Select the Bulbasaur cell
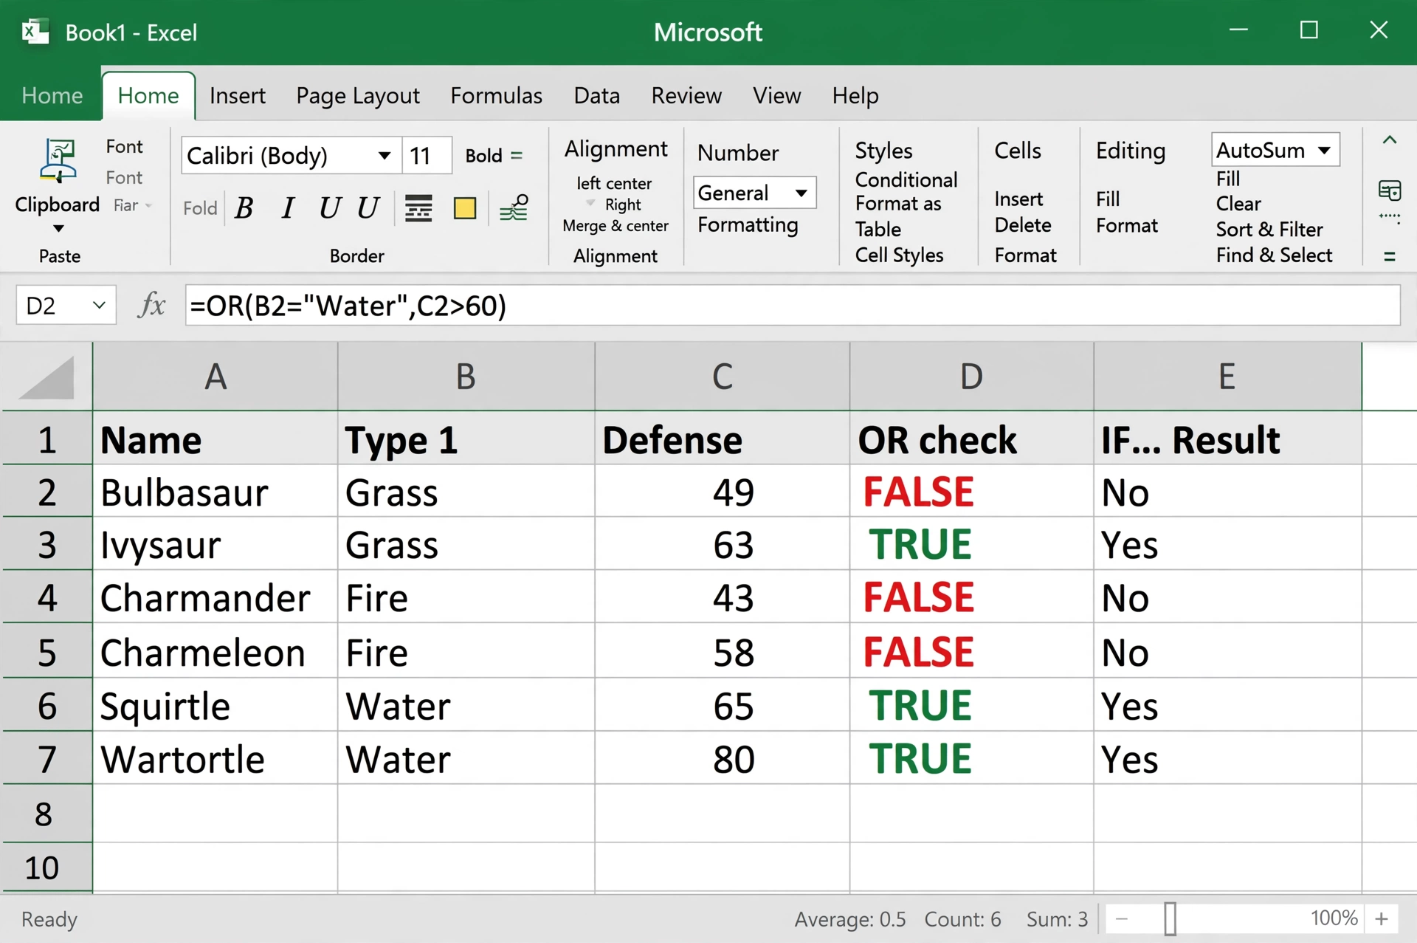Screen dimensions: 1417x943 215,492
